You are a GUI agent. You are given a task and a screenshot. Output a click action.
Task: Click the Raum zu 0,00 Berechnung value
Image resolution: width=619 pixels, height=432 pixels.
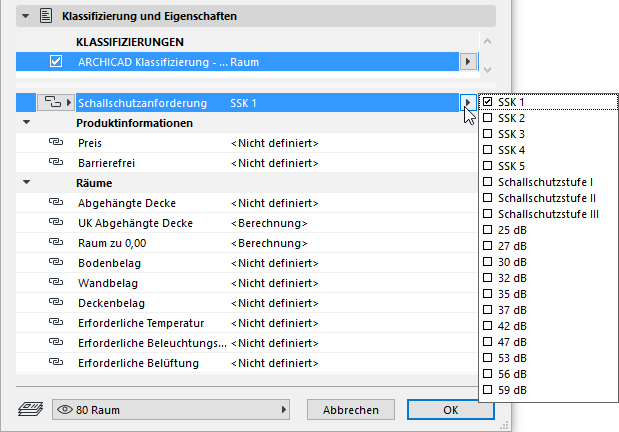[270, 243]
